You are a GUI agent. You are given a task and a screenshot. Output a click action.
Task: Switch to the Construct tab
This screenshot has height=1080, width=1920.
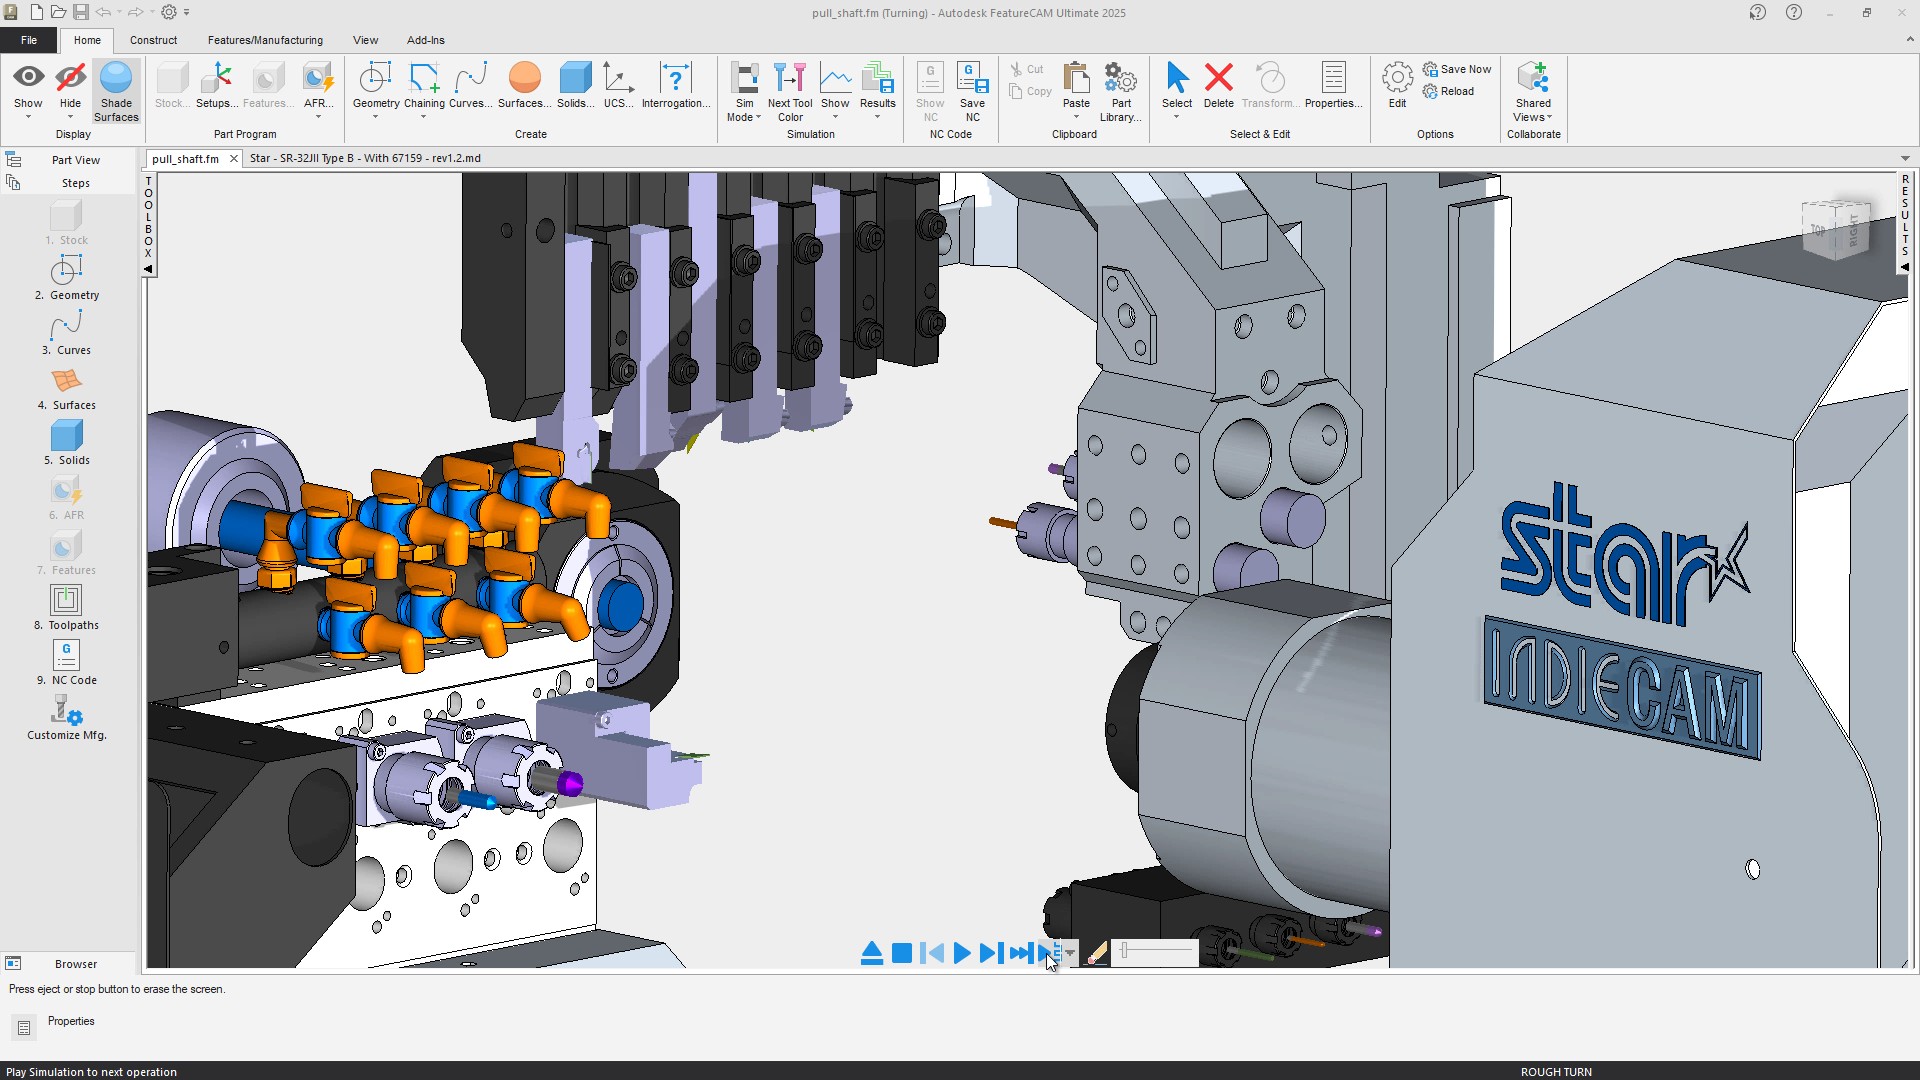tap(153, 40)
